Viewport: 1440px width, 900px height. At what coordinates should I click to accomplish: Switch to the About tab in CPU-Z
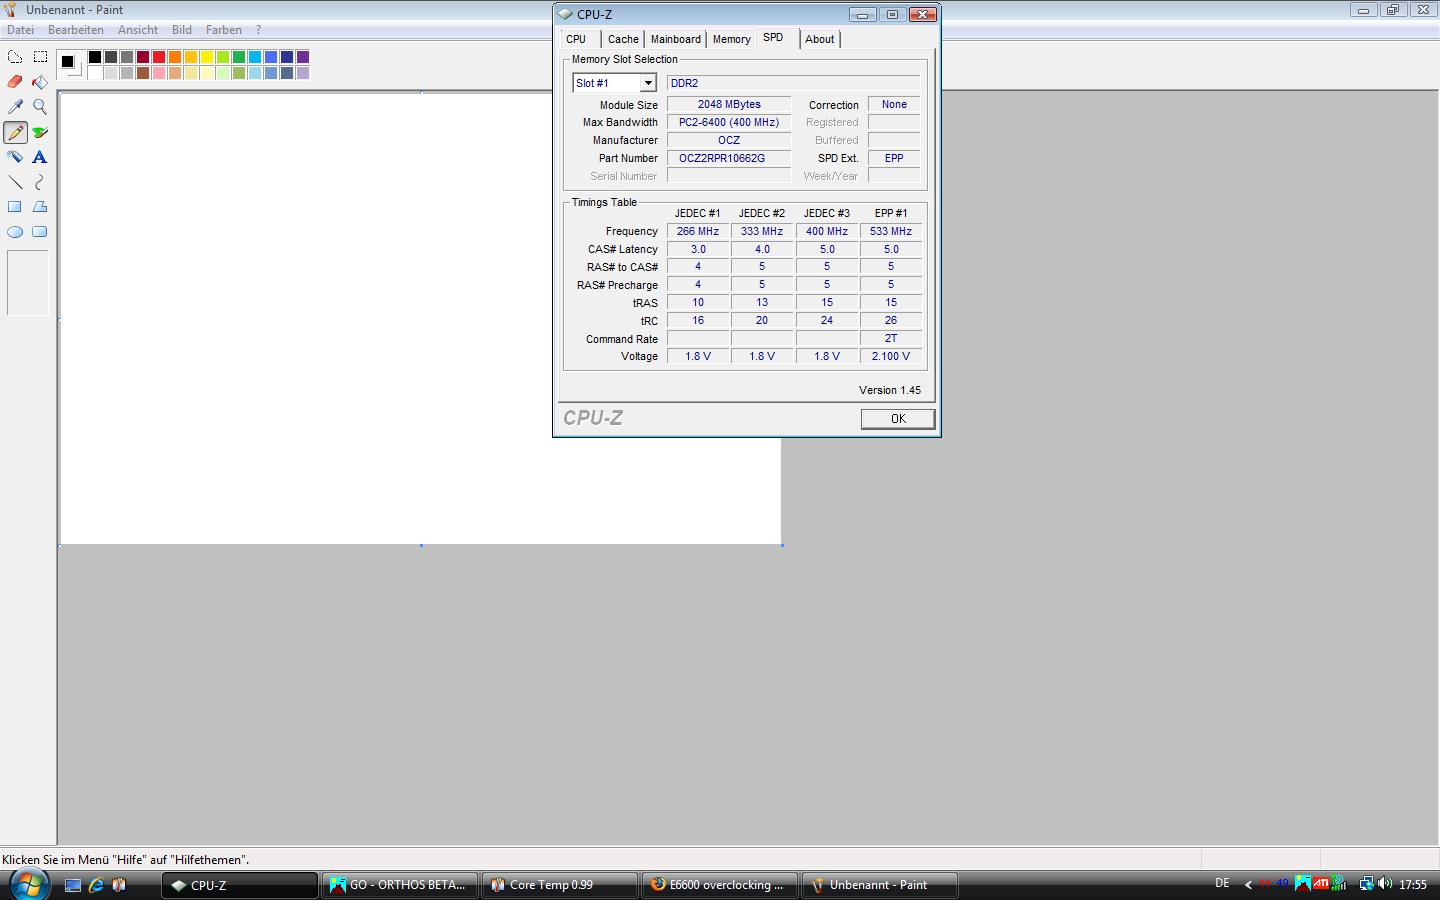(820, 39)
